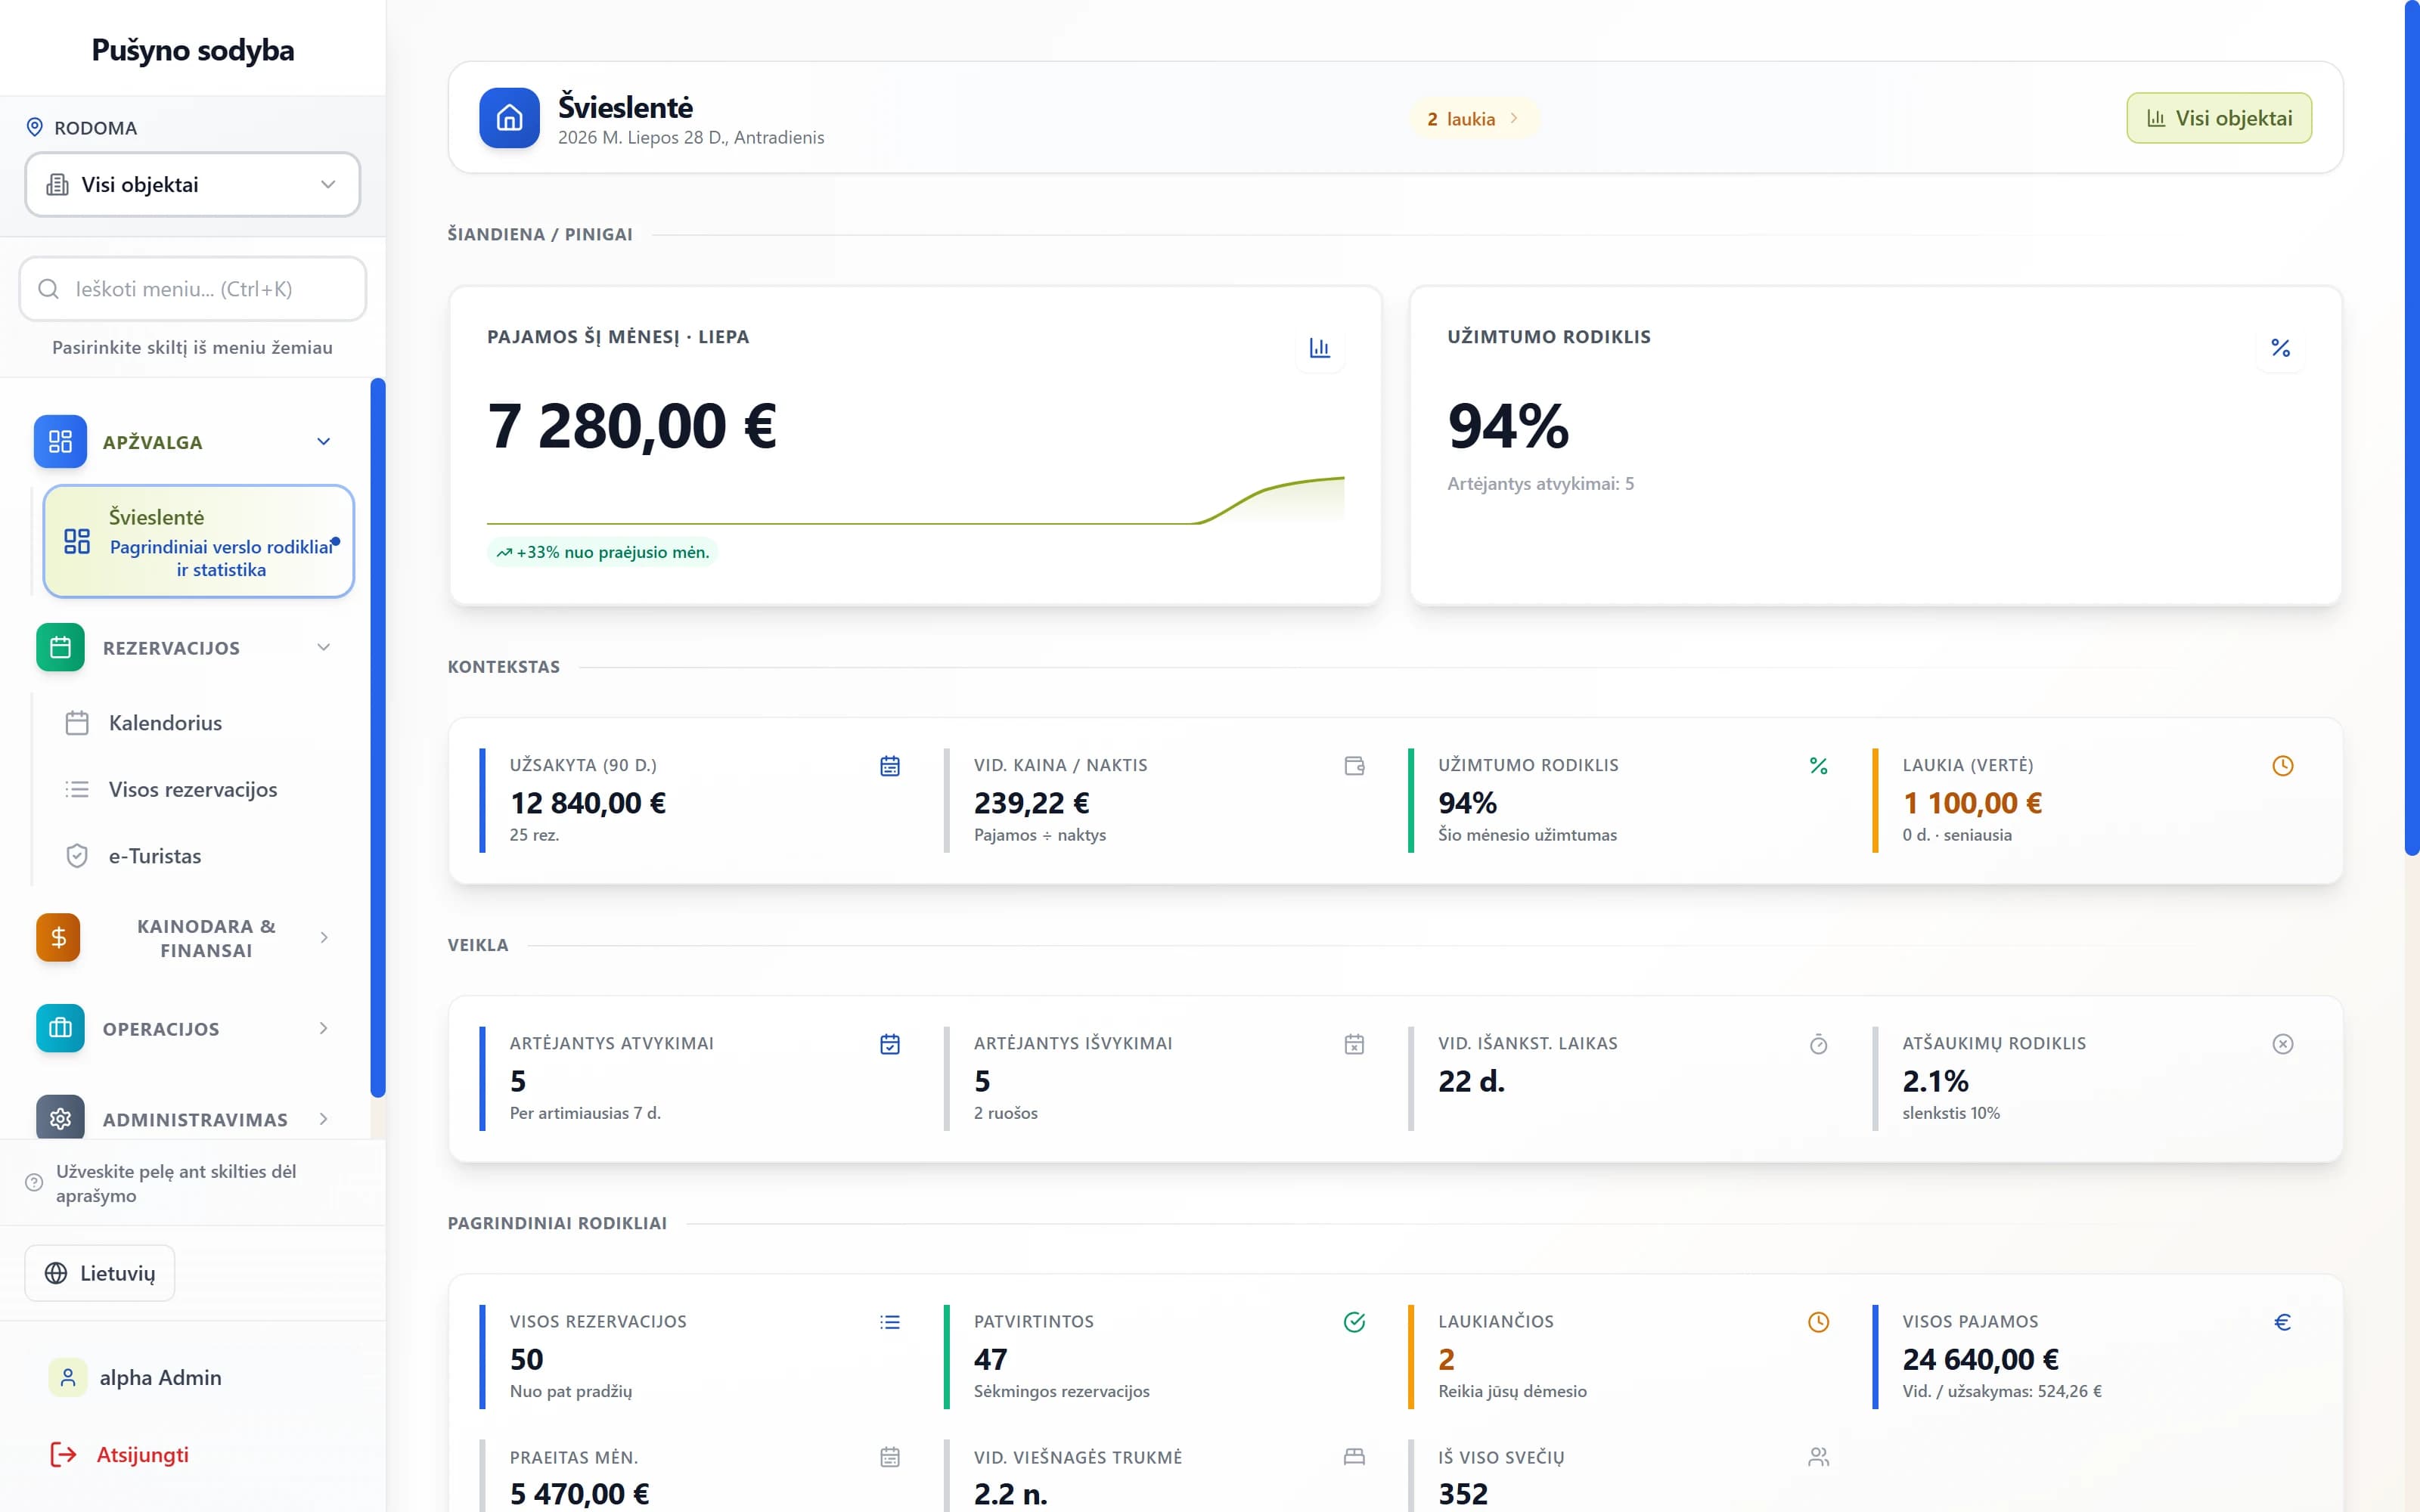
Task: Click the green Rezervacijos calendar icon
Action: (x=60, y=647)
